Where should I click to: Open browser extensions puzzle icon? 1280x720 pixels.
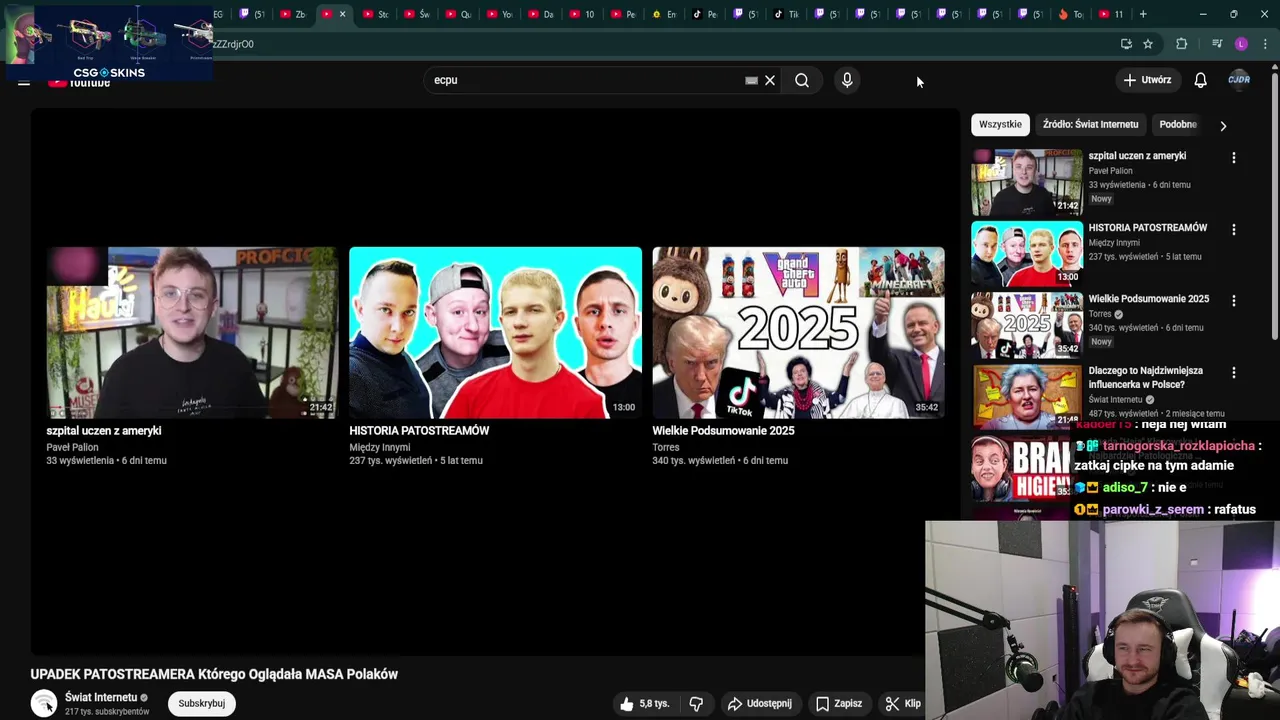click(1181, 44)
